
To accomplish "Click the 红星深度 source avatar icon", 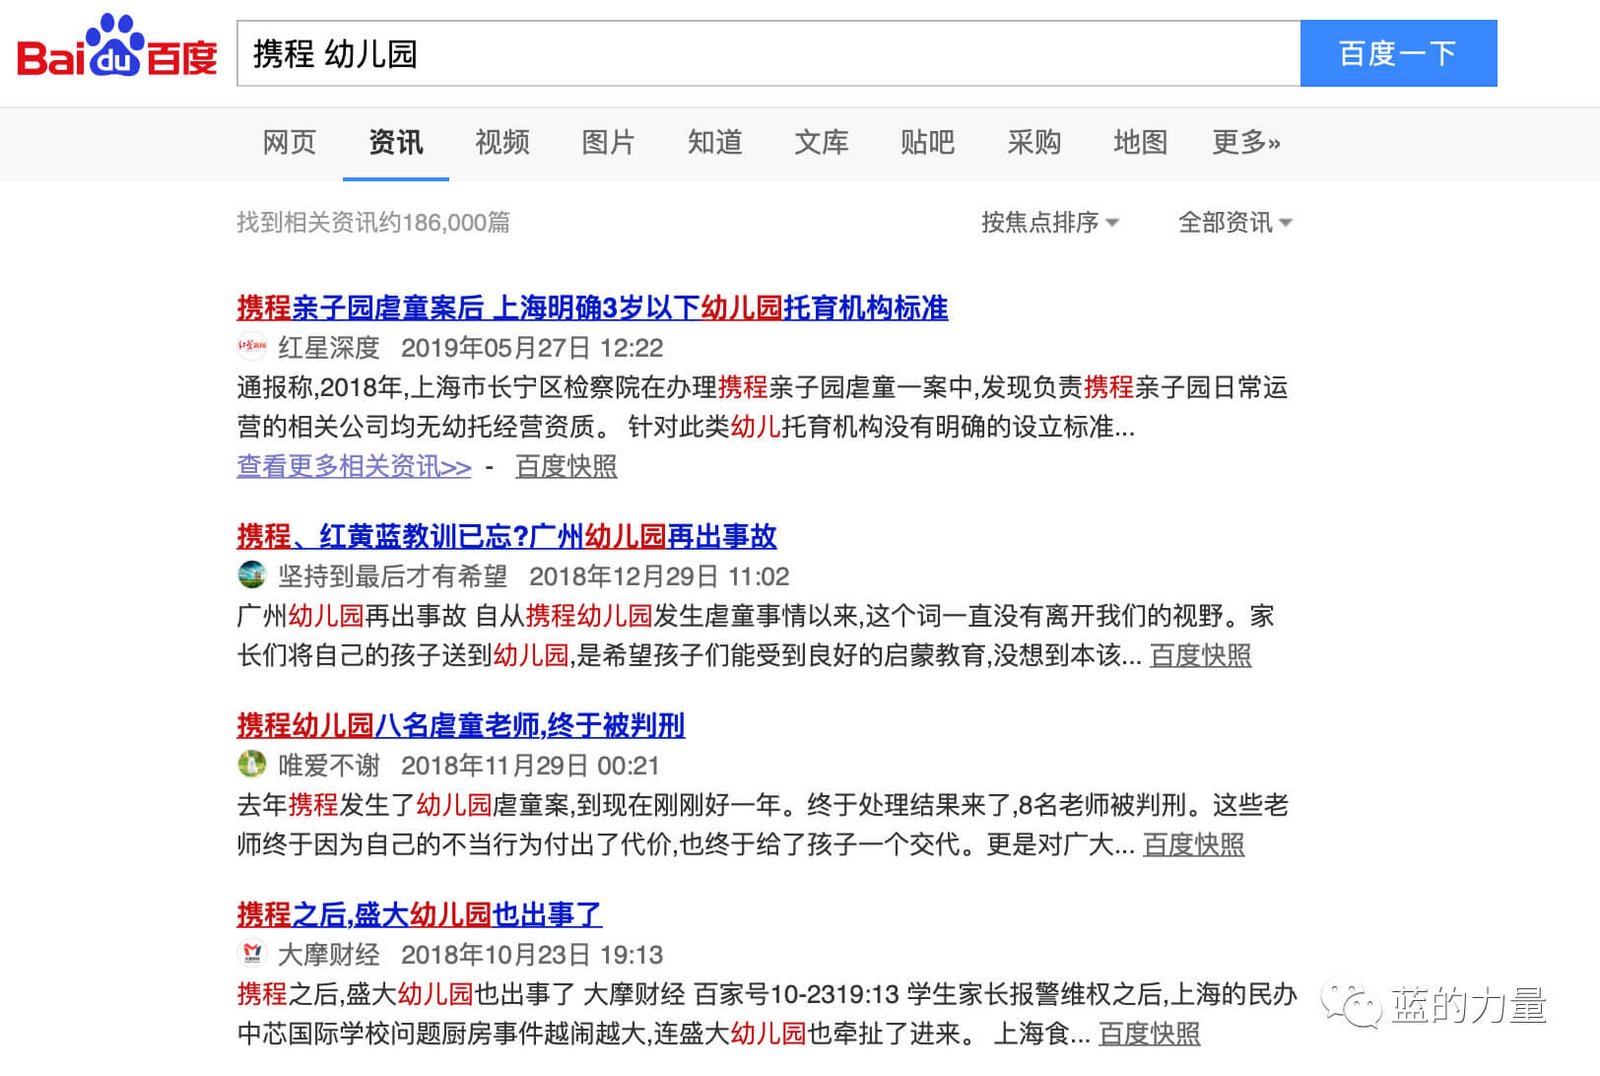I will pyautogui.click(x=252, y=347).
